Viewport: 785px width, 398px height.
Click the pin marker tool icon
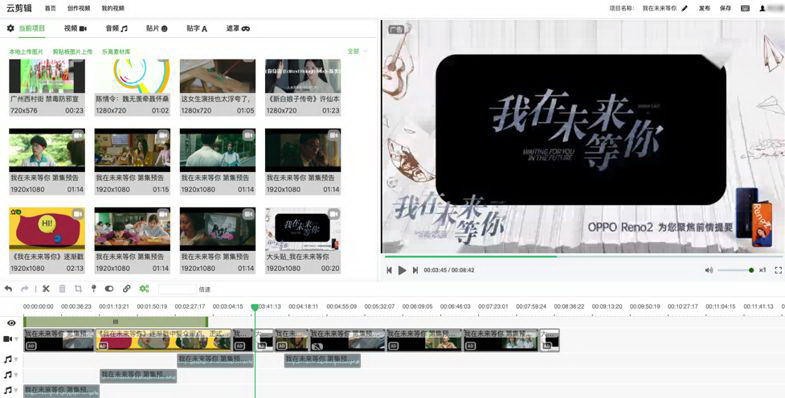(94, 289)
